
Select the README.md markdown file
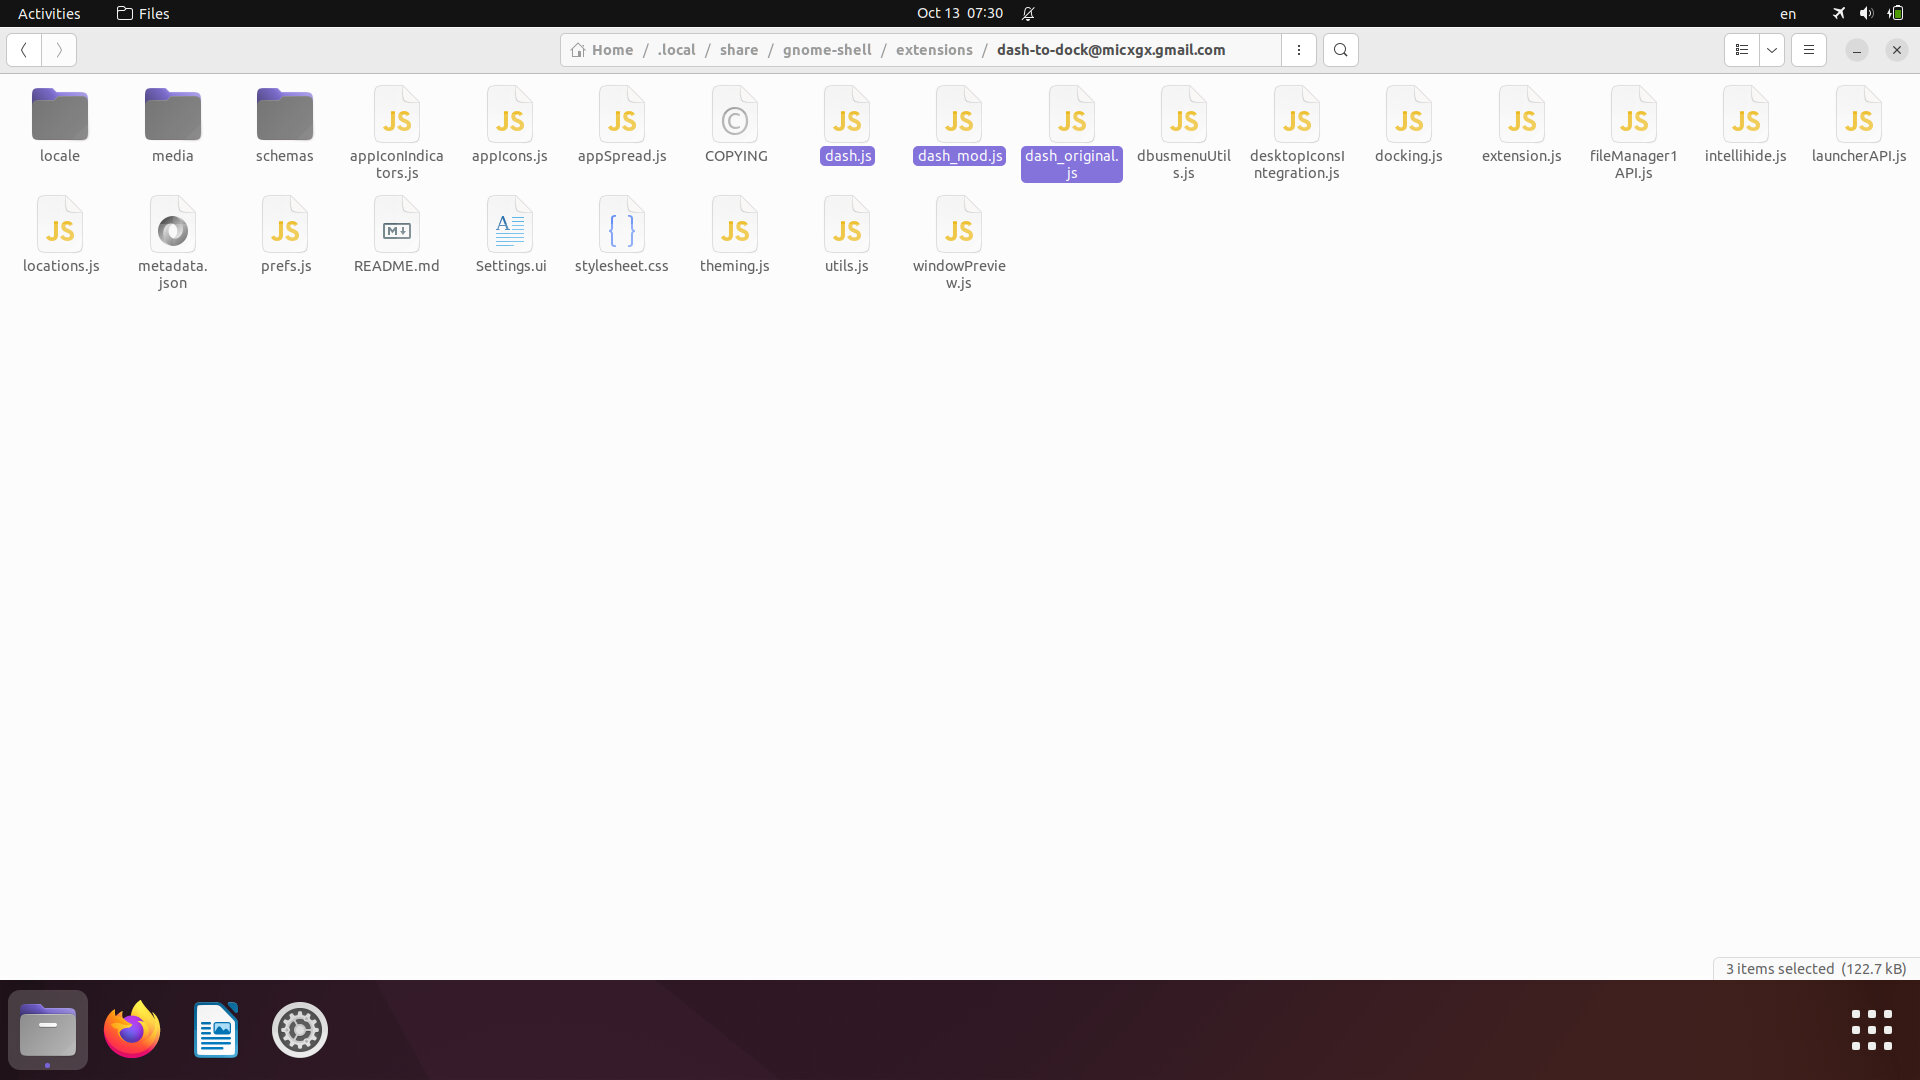pos(396,228)
